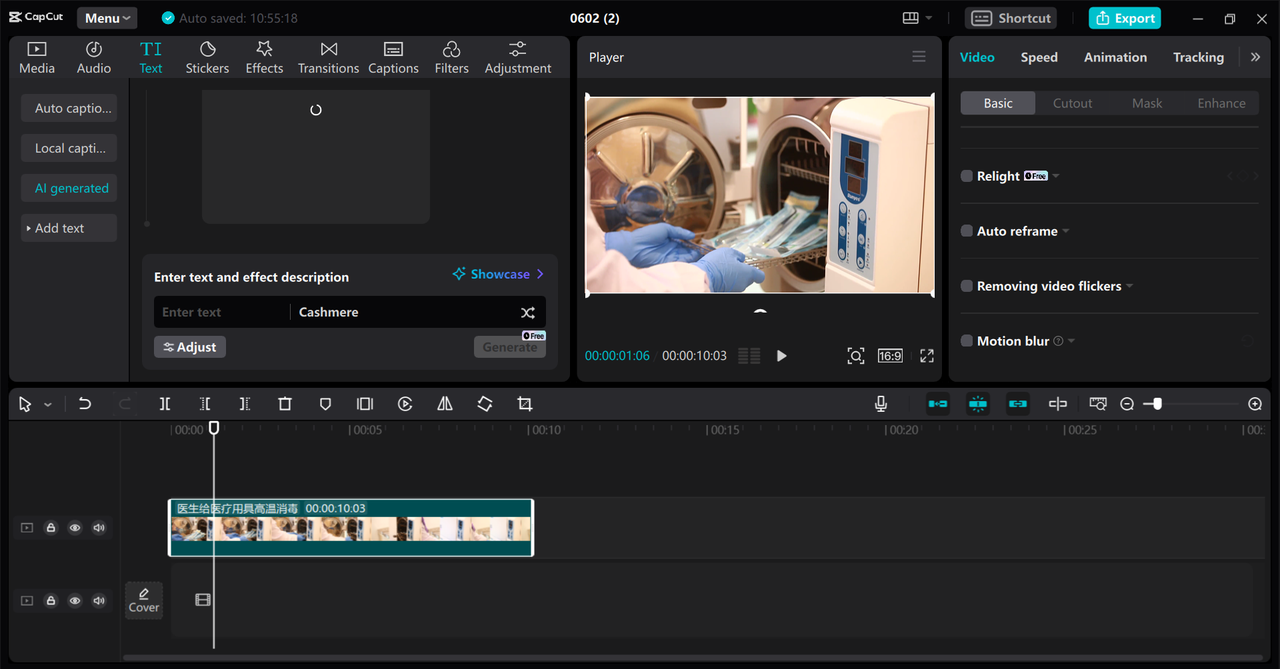Expand the Relight dropdown arrow
The width and height of the screenshot is (1280, 669).
[x=1056, y=176]
